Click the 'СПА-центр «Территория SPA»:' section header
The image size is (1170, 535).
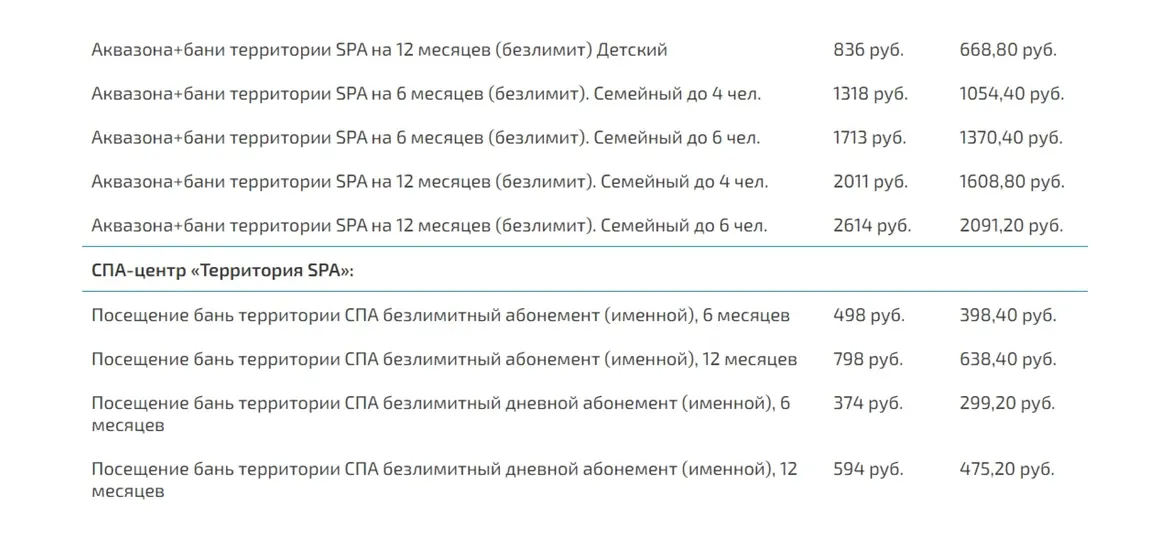tap(223, 270)
